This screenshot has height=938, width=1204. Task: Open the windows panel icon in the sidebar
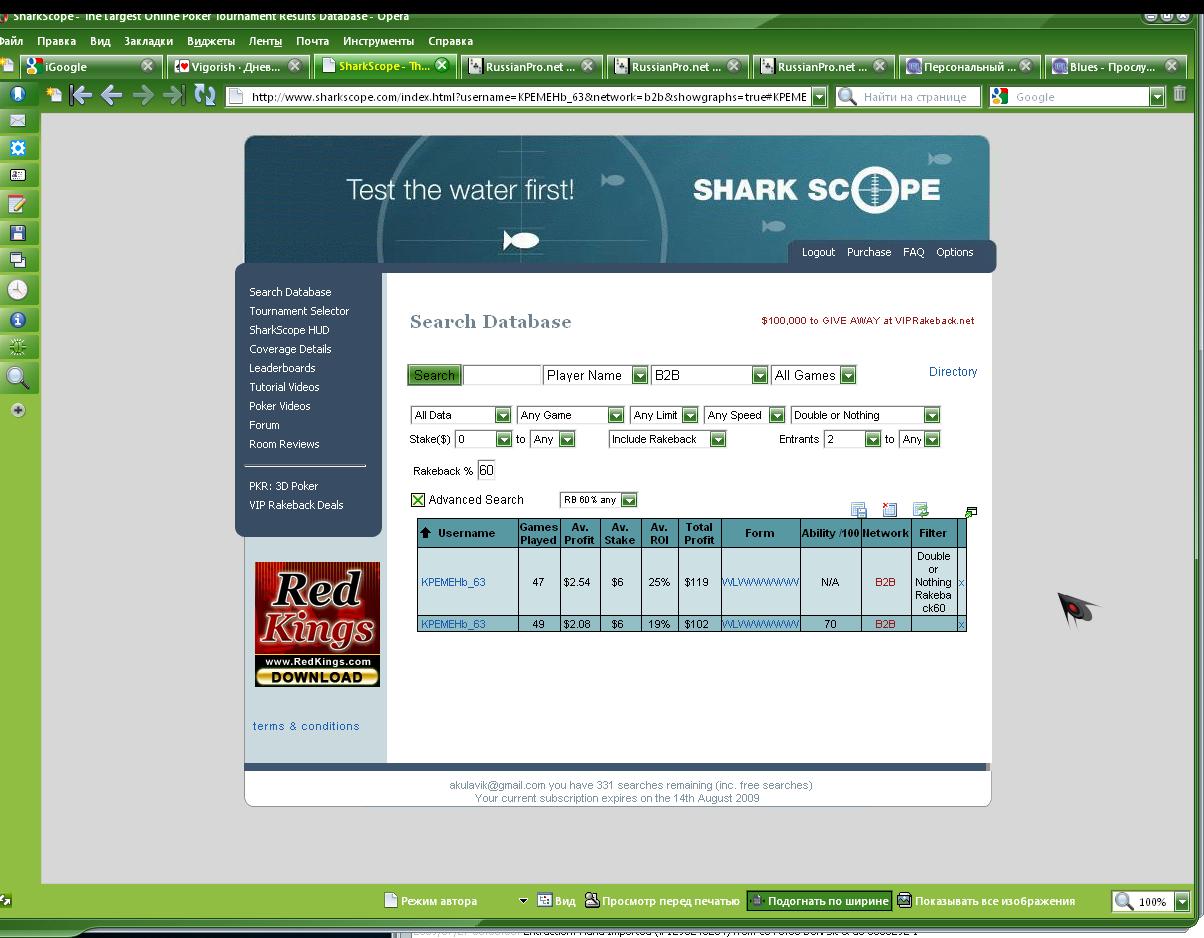(x=17, y=260)
